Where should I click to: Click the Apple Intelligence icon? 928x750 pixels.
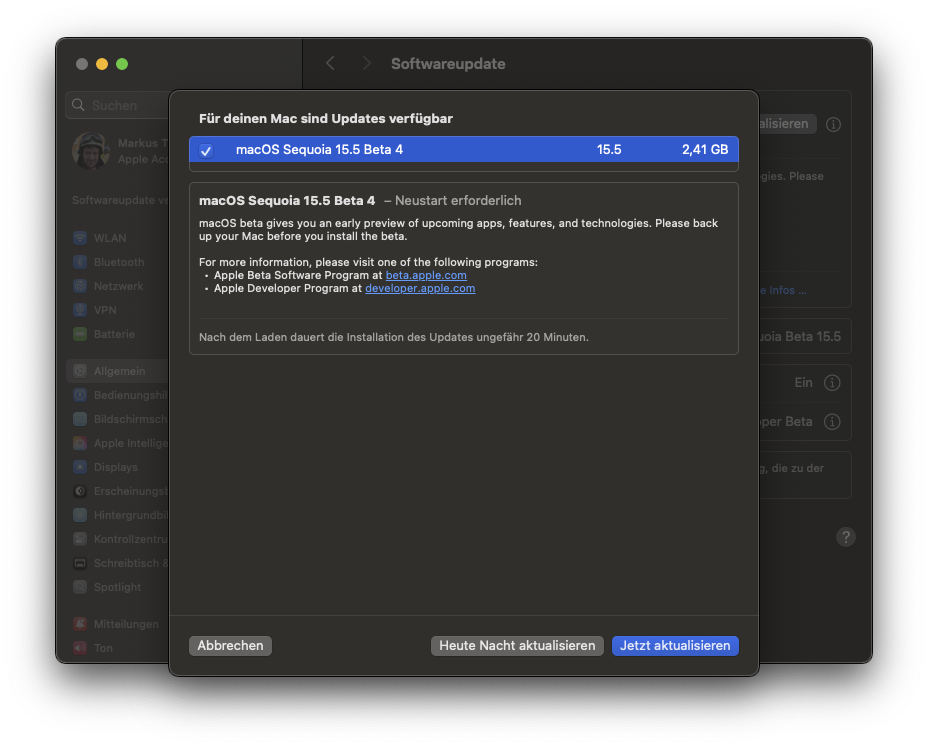(x=80, y=443)
